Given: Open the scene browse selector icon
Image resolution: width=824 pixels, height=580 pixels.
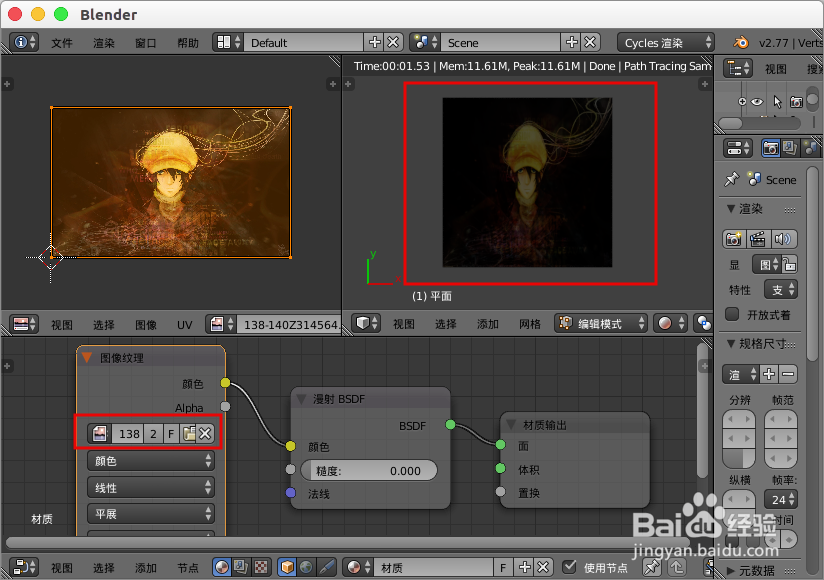Looking at the screenshot, I should point(425,43).
